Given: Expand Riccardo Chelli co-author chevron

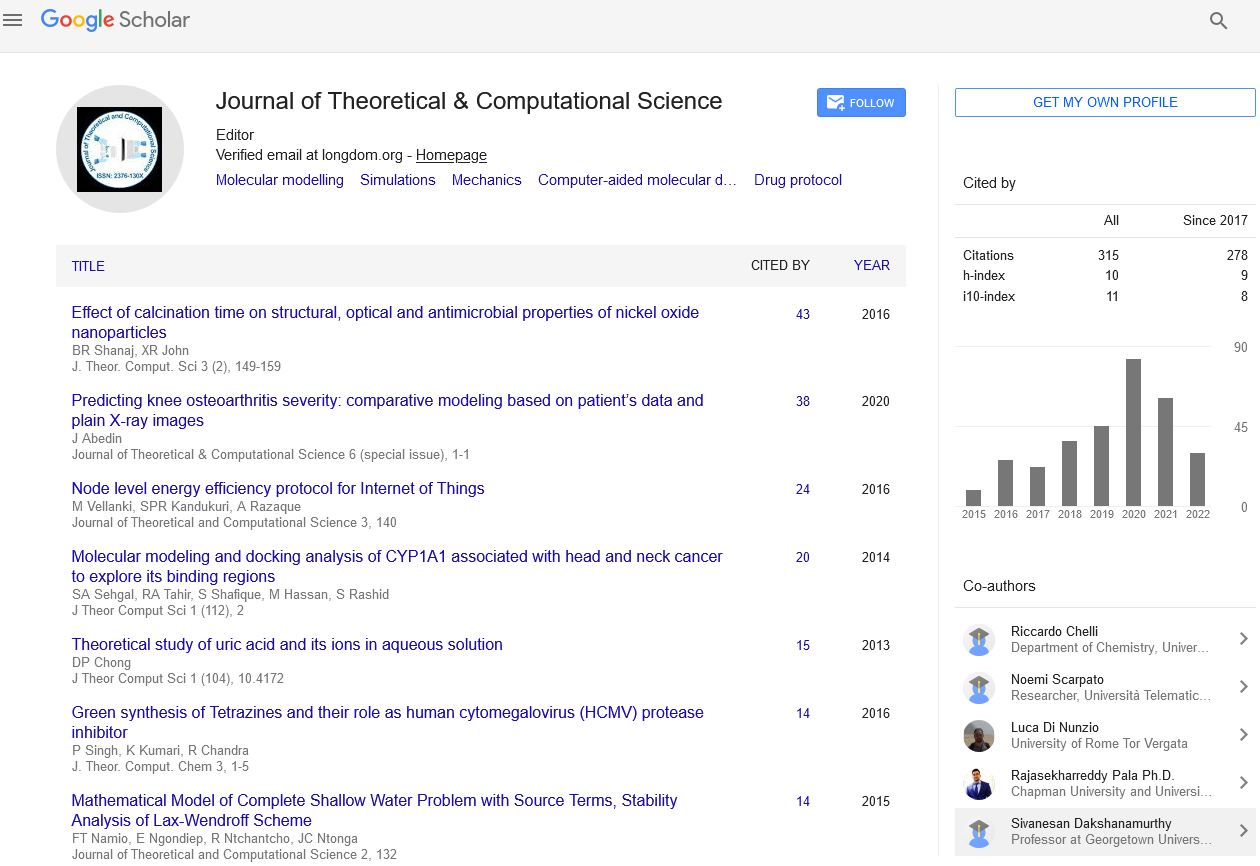Looking at the screenshot, I should 1243,639.
